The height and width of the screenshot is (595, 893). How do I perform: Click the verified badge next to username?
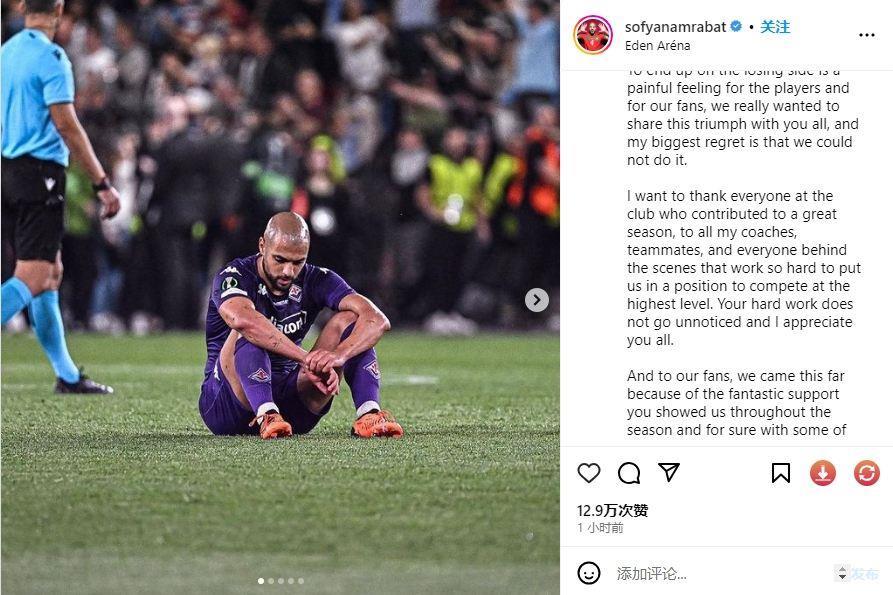pos(736,26)
